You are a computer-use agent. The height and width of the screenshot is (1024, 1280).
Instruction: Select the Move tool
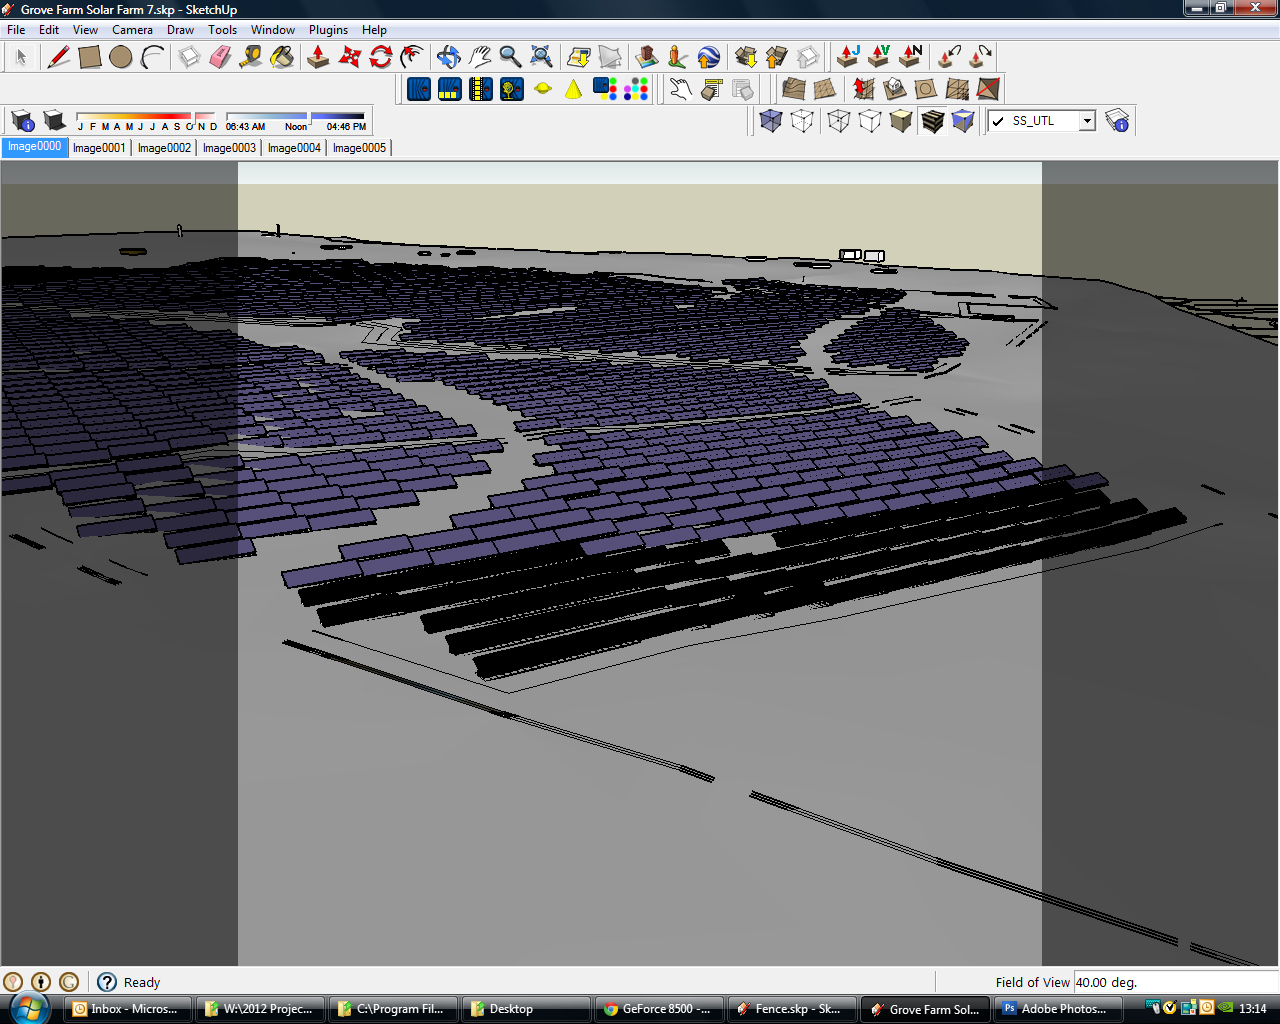click(349, 57)
